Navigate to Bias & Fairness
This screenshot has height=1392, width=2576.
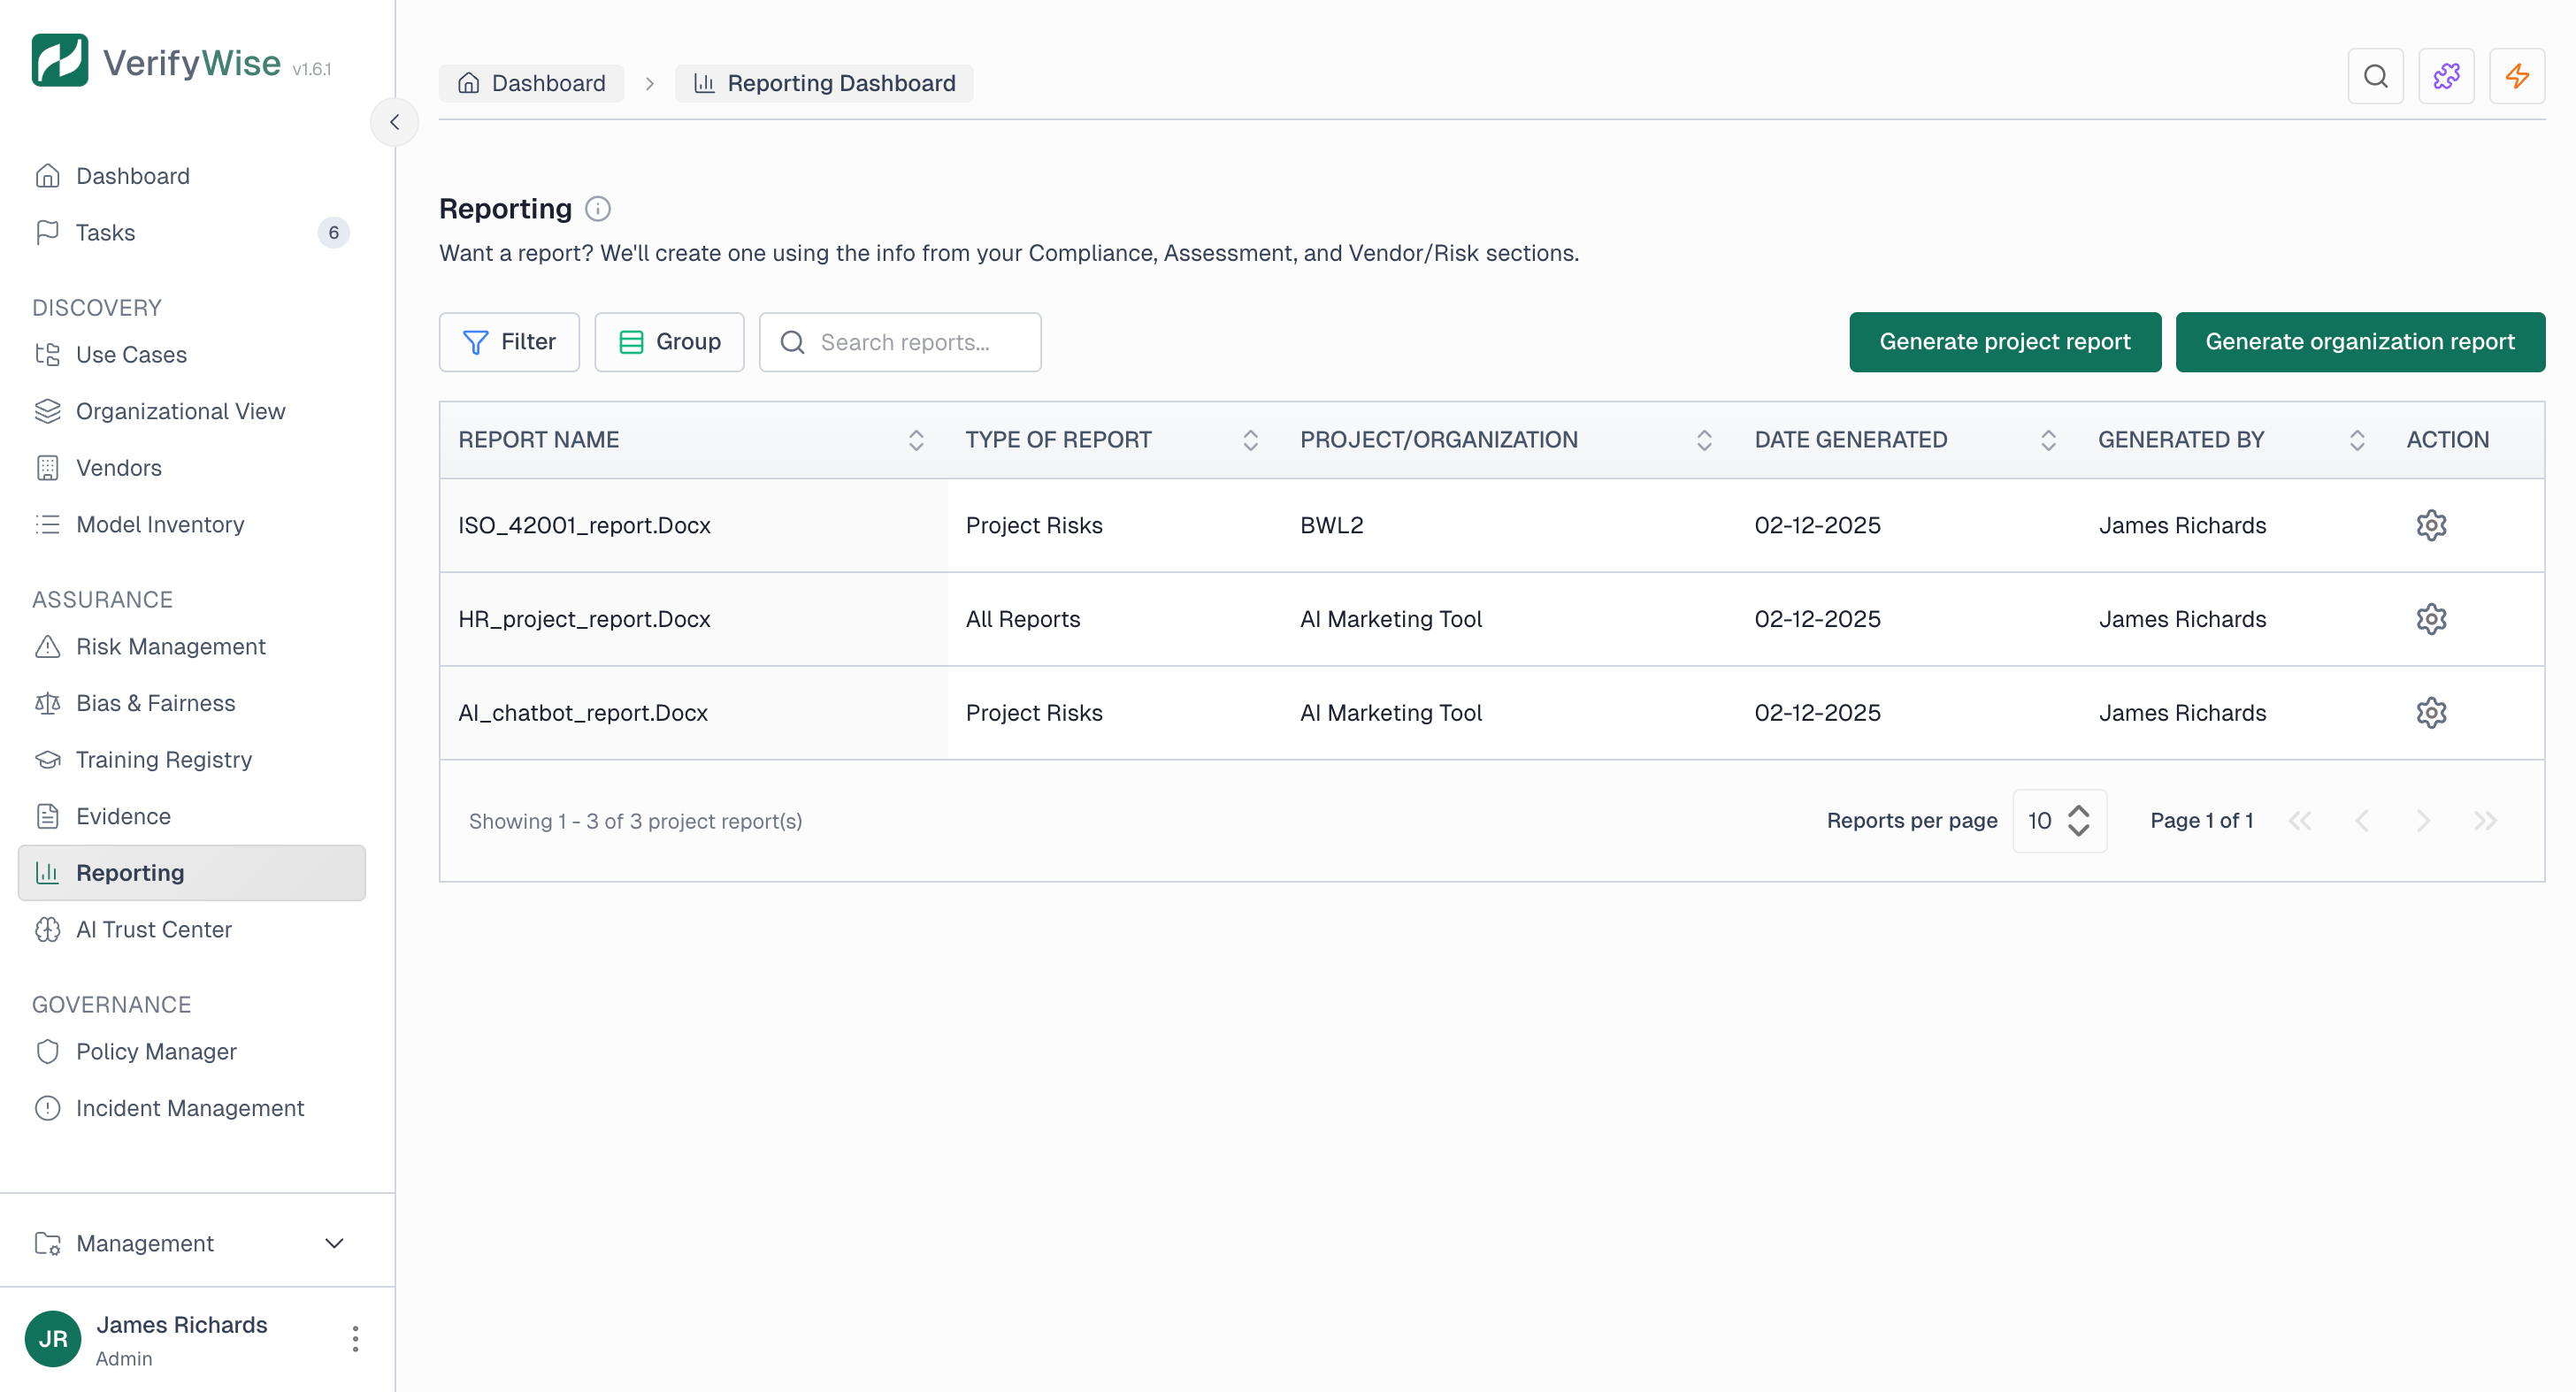pos(155,703)
